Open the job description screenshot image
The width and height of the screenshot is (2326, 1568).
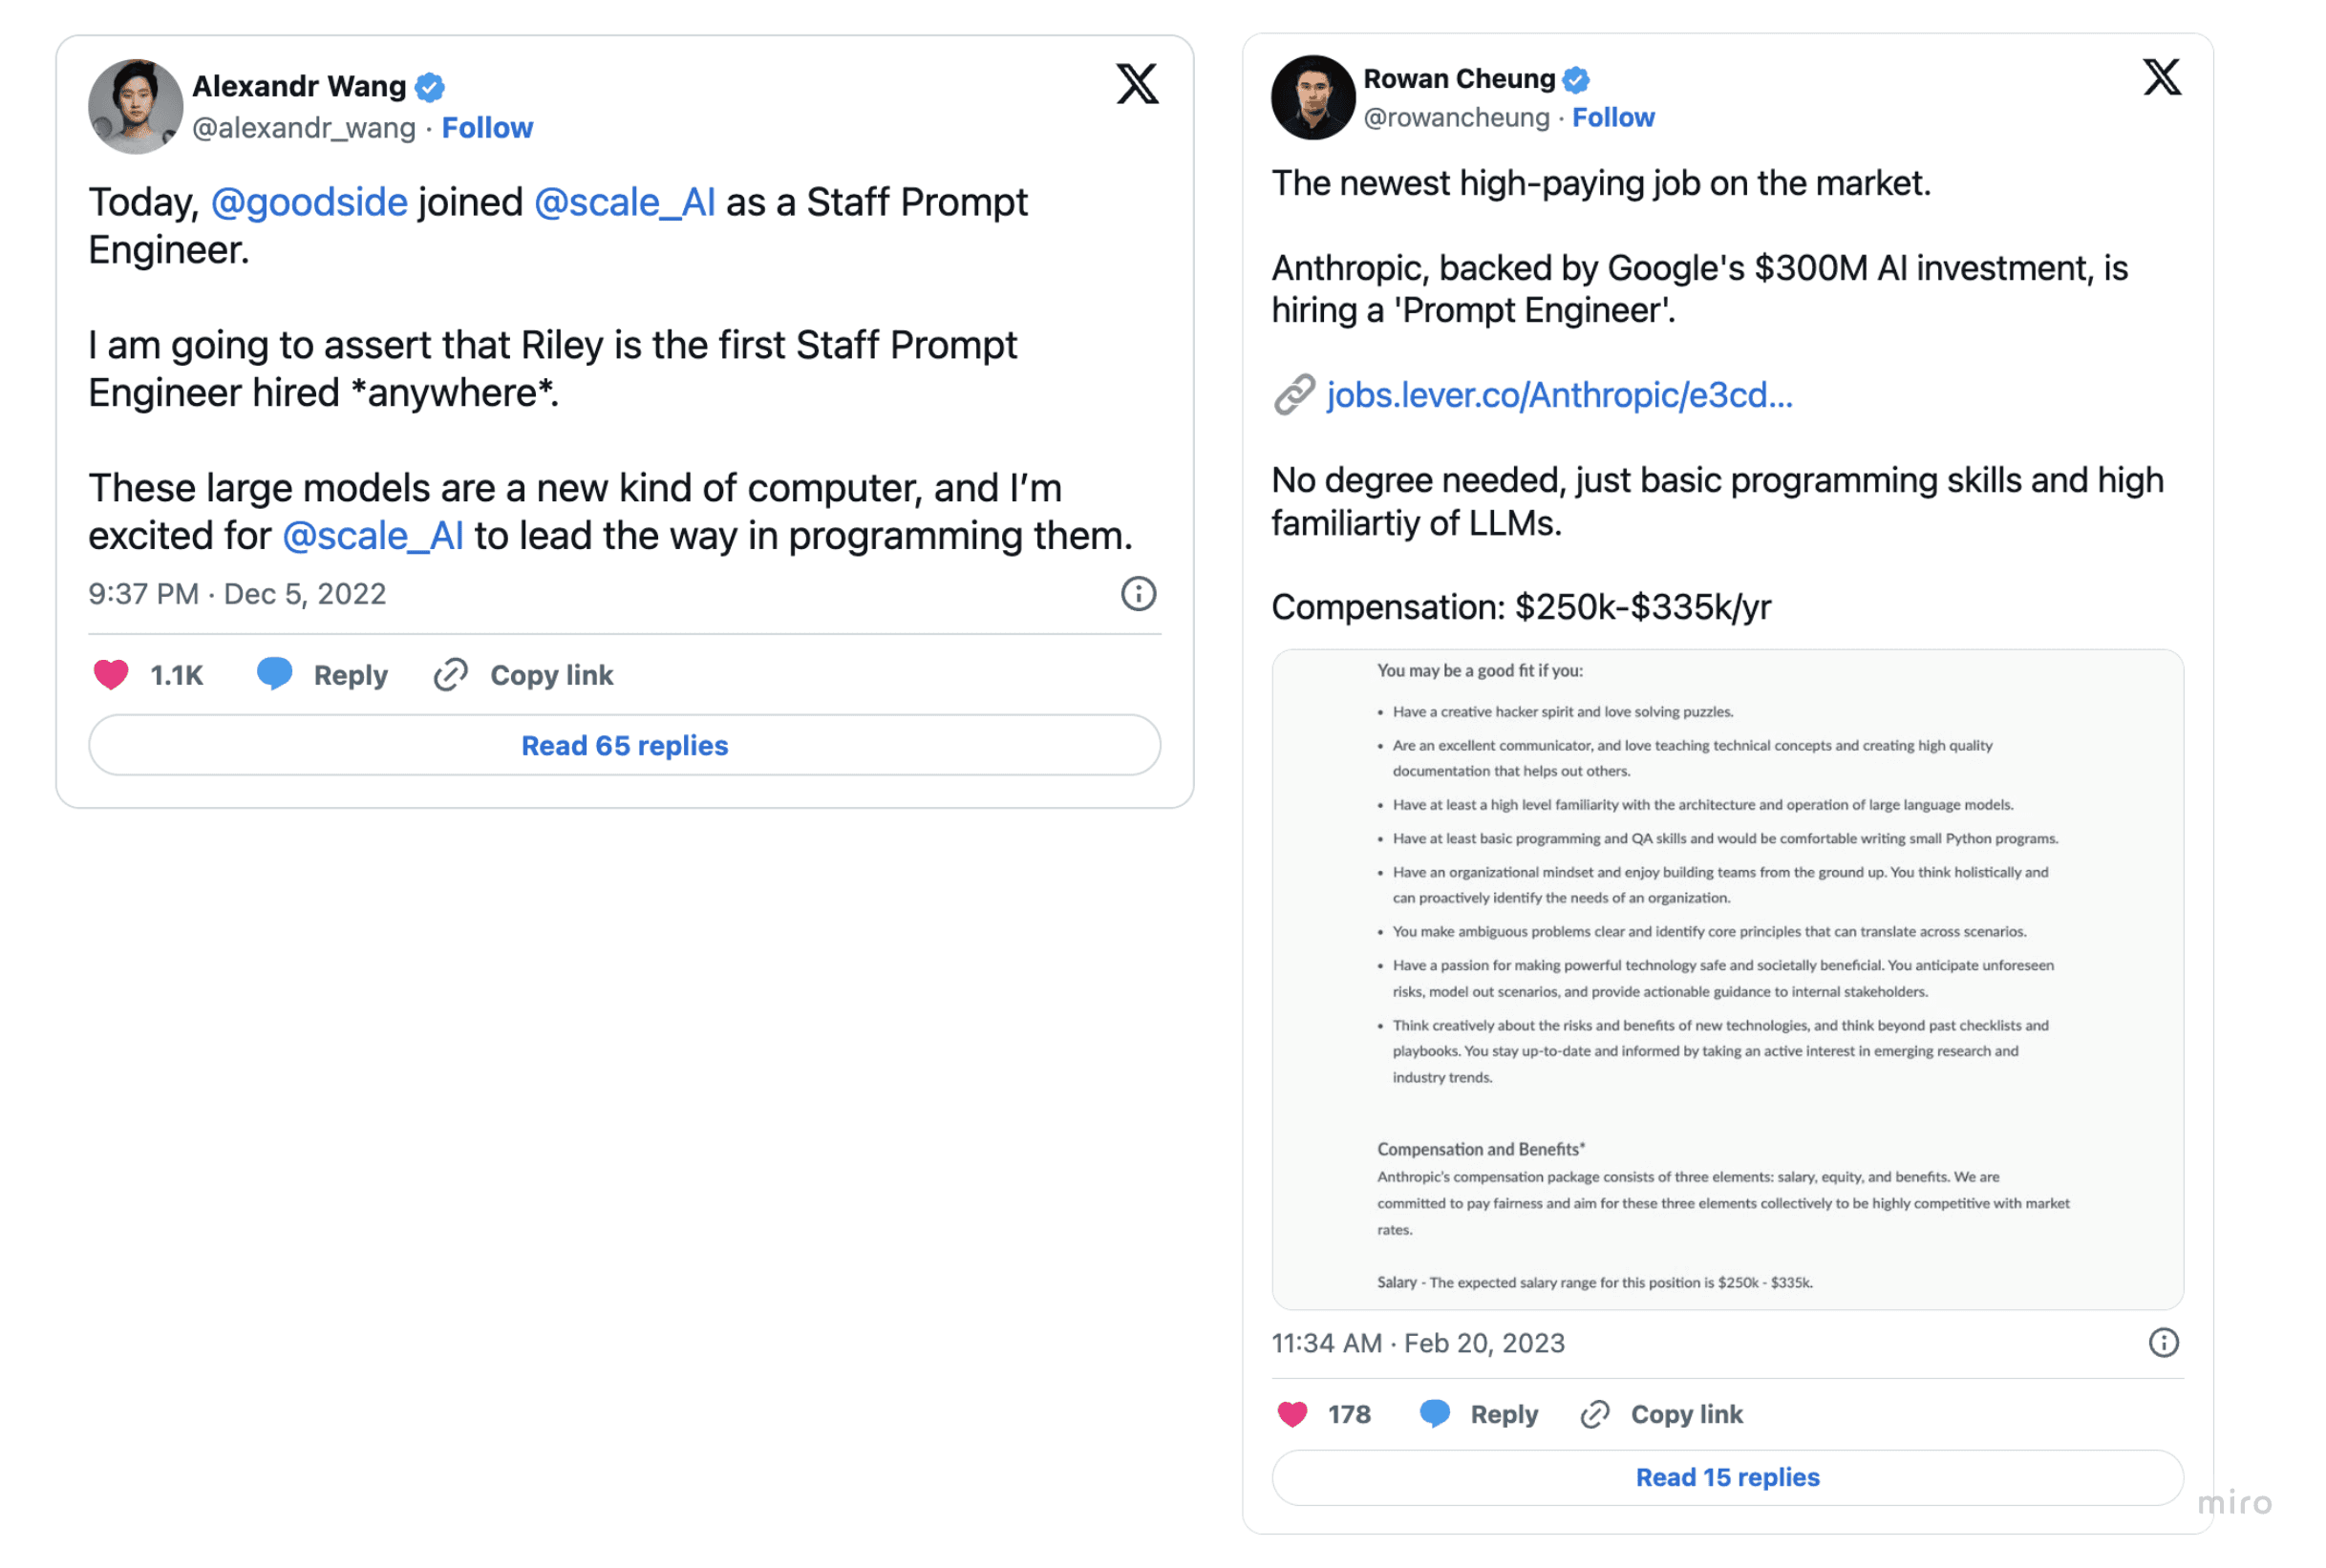coord(1727,979)
